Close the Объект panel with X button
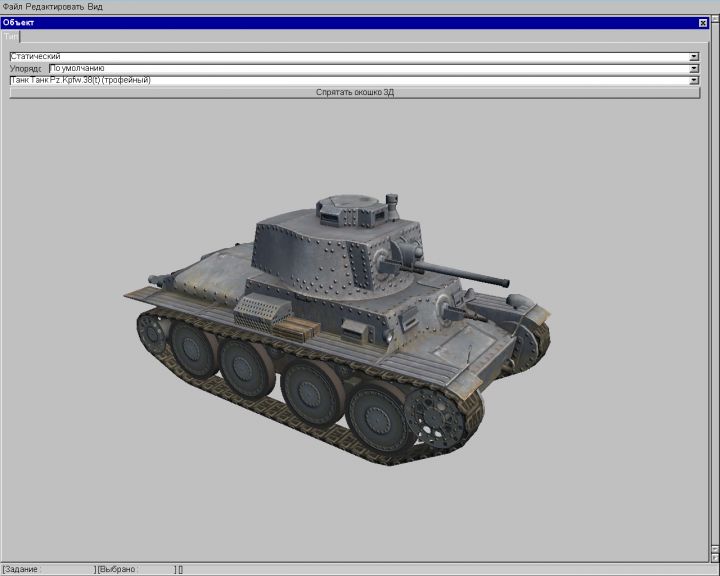 703,22
